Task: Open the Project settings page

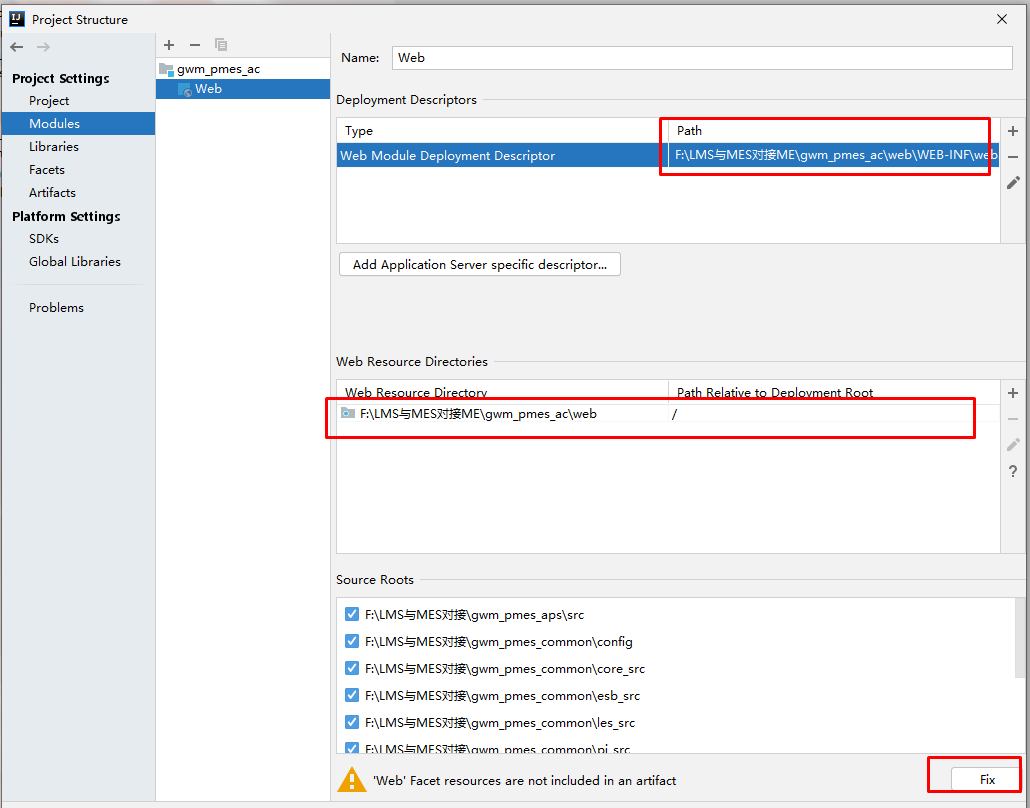Action: click(x=49, y=101)
